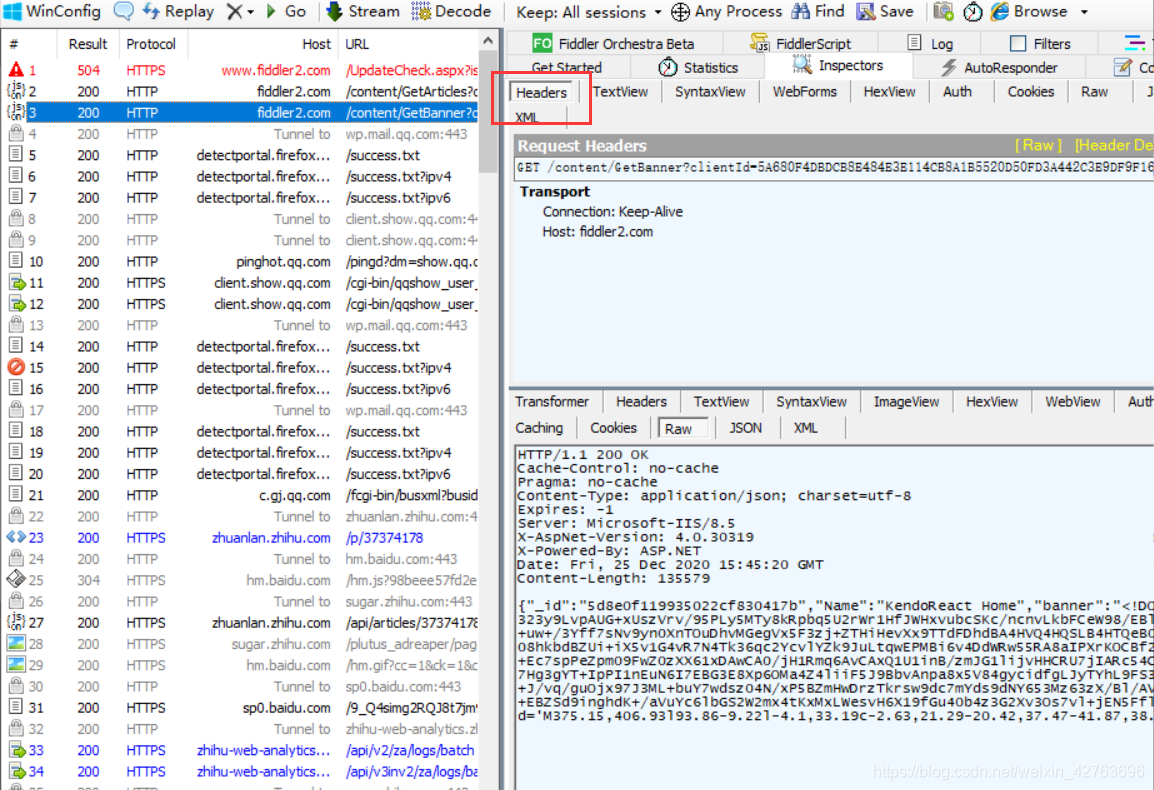Image resolution: width=1154 pixels, height=790 pixels.
Task: Open response Cookies tab
Action: point(613,428)
